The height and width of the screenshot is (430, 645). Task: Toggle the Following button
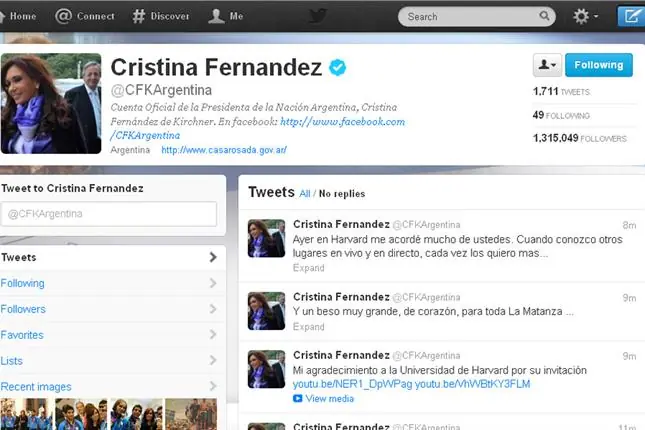pyautogui.click(x=599, y=65)
